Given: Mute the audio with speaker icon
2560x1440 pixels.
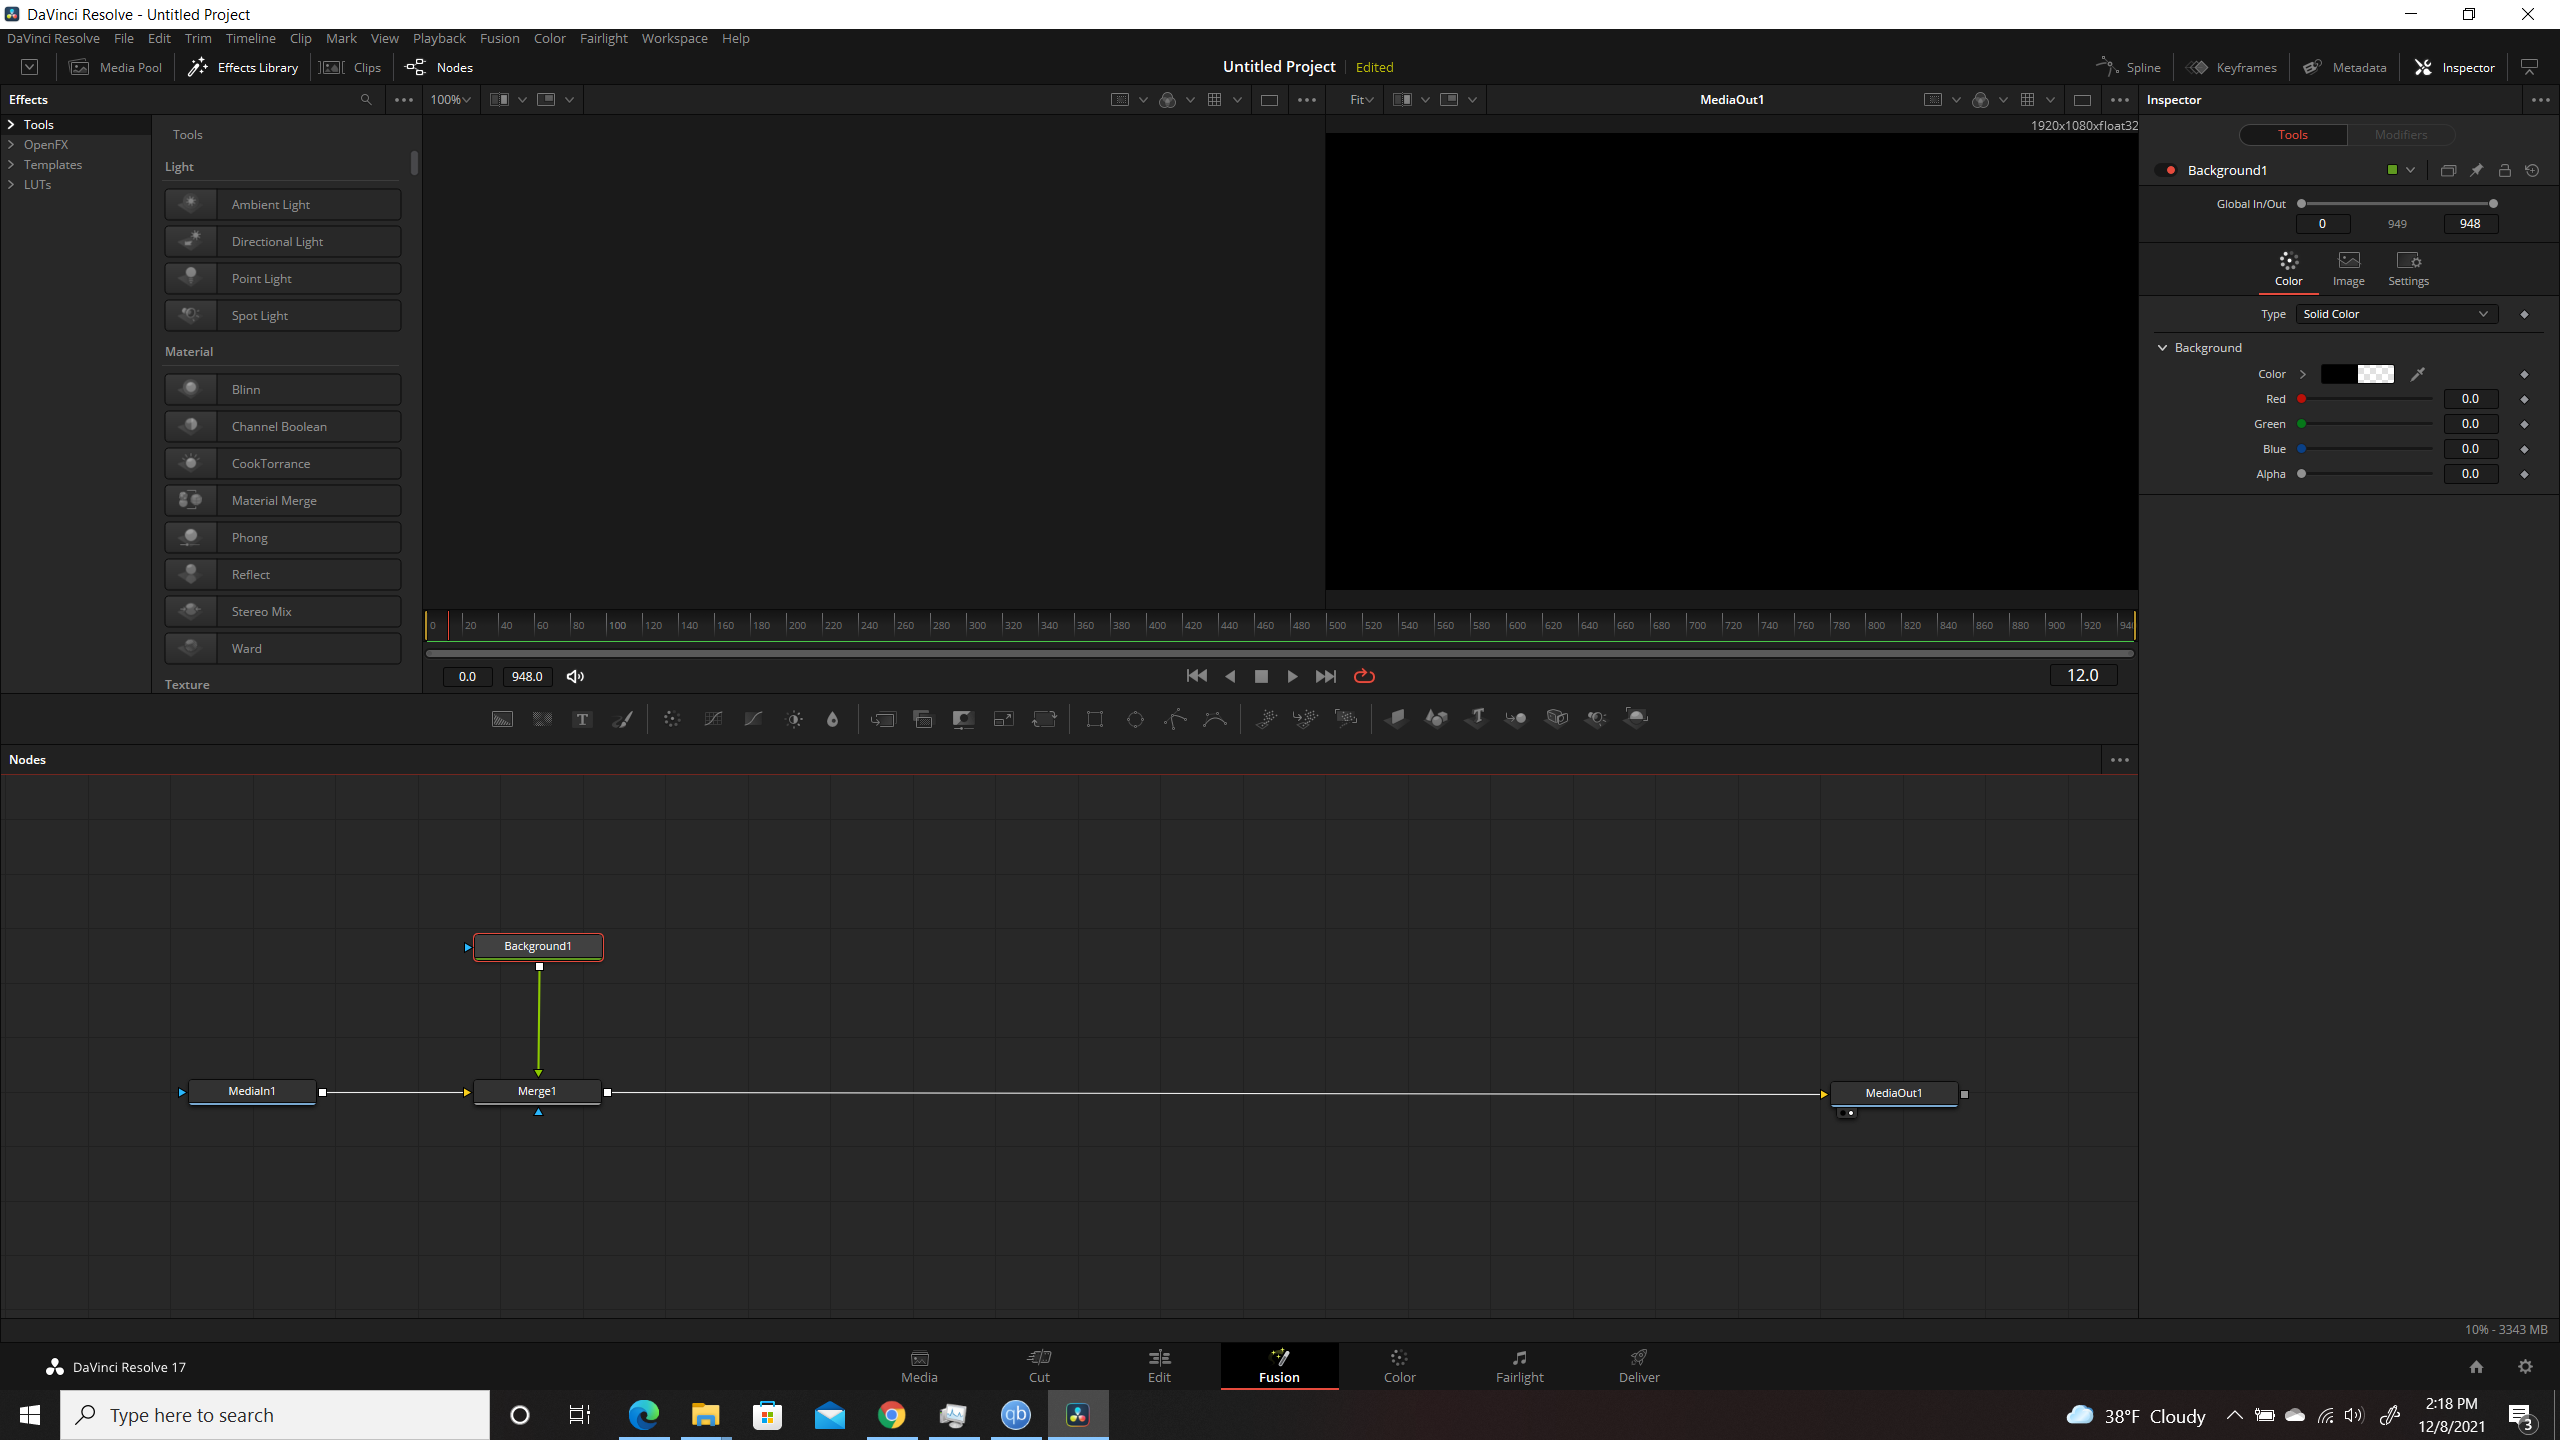Looking at the screenshot, I should click(x=575, y=677).
